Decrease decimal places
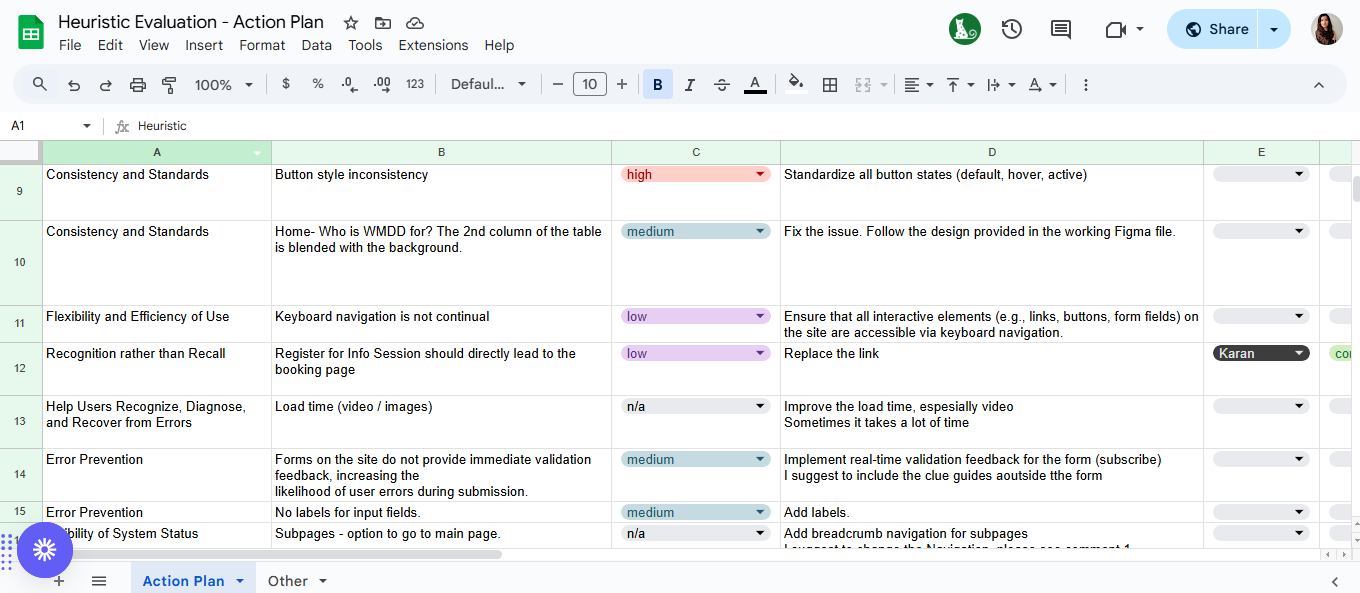The image size is (1360, 593). [350, 84]
